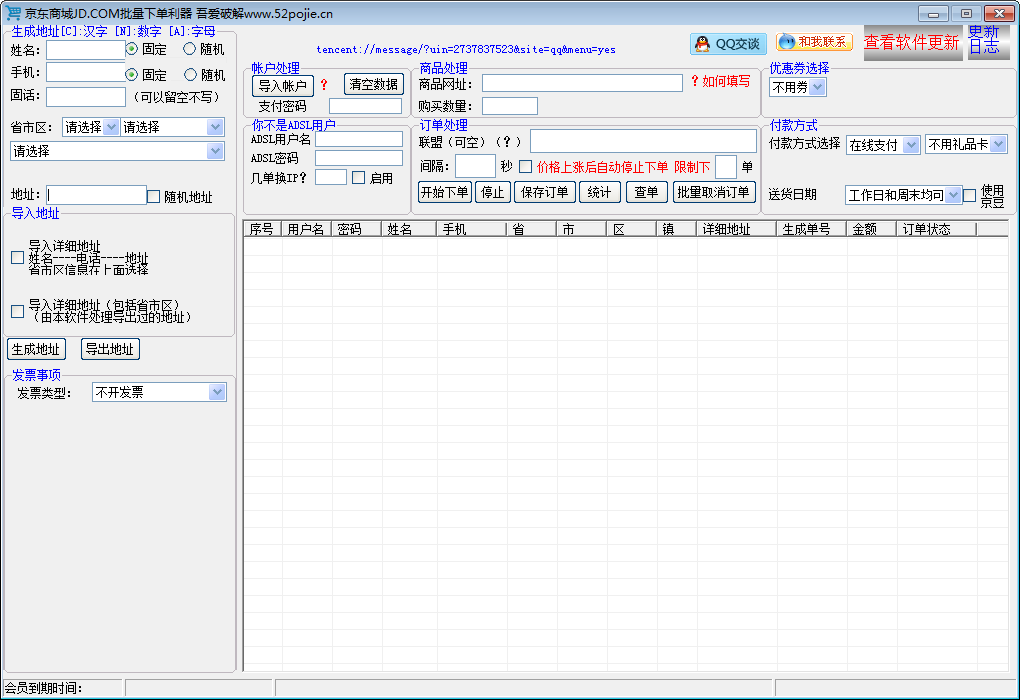Click 保存订单 button
This screenshot has width=1020, height=700.
pos(544,192)
